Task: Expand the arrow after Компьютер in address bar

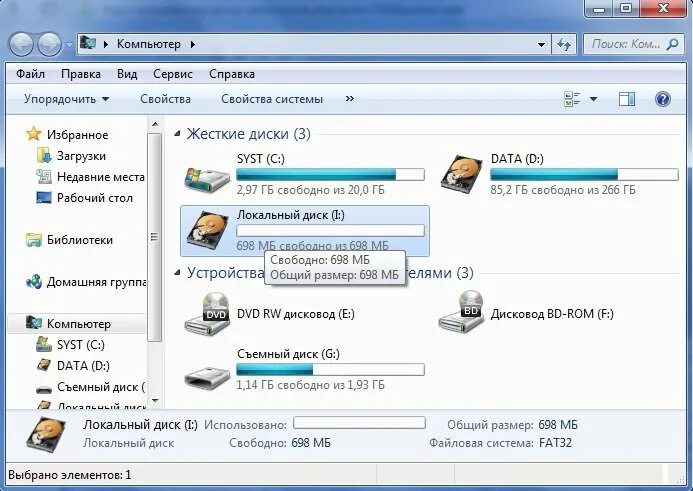Action: click(193, 44)
